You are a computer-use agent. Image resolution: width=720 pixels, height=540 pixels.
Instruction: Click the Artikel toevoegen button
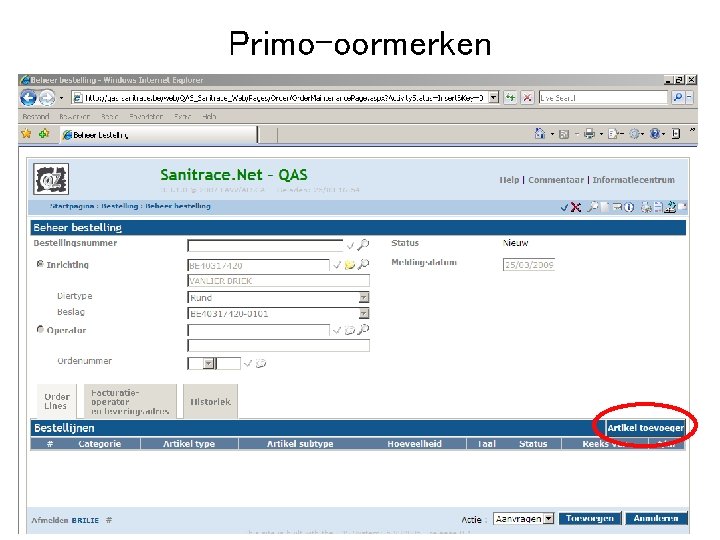pyautogui.click(x=645, y=428)
